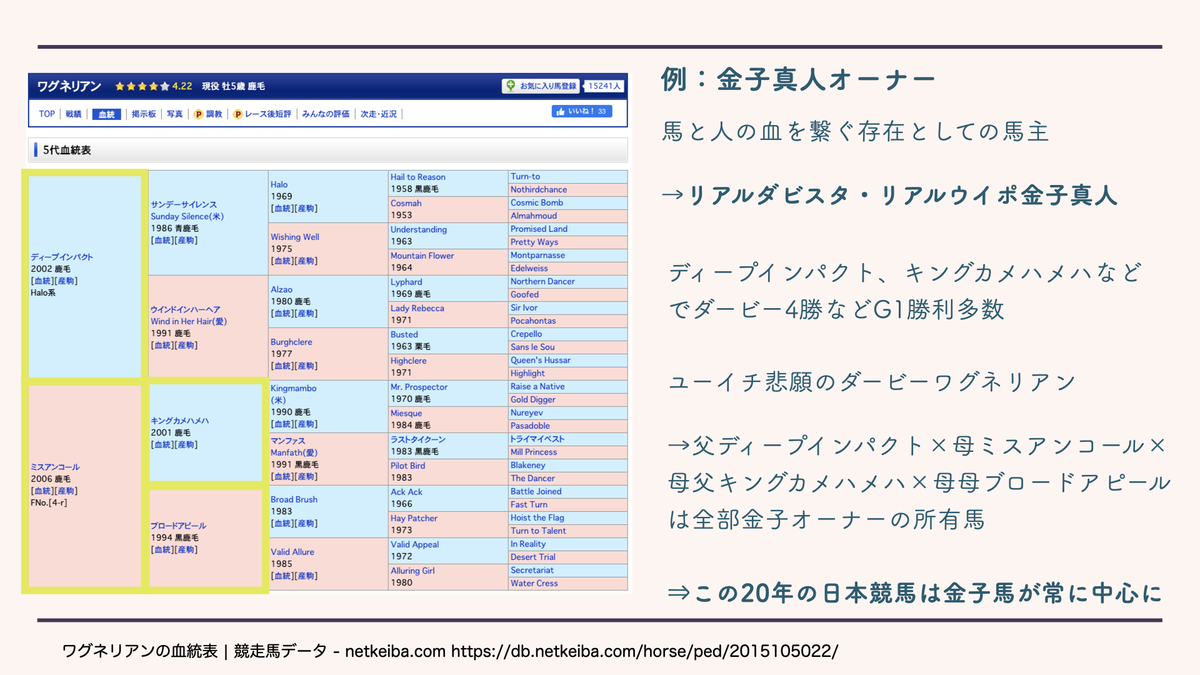Open the ラストタイクーン link
This screenshot has width=1200, height=675.
pos(418,439)
